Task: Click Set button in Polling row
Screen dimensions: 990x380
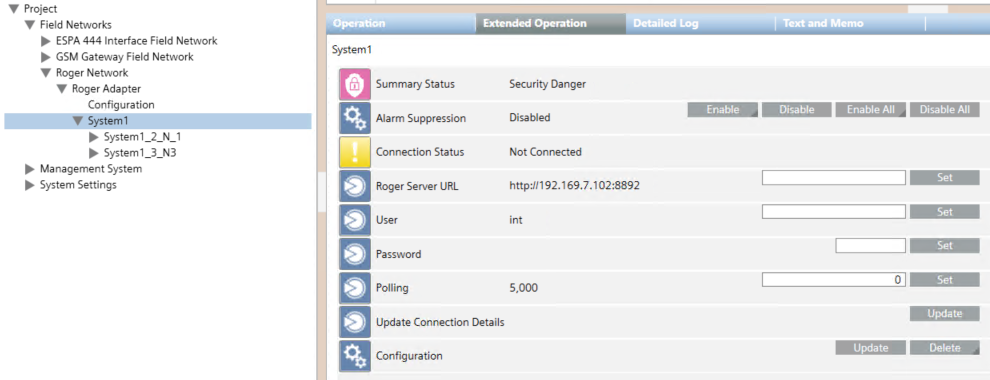Action: tap(945, 280)
